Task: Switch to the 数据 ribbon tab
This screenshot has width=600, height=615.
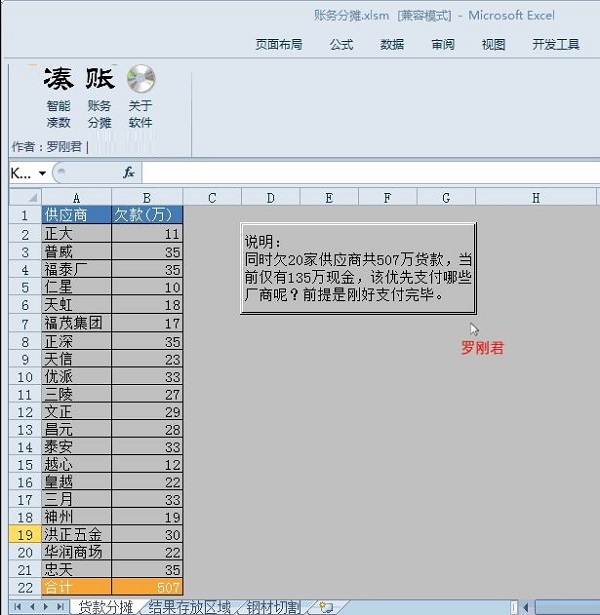Action: (x=392, y=45)
